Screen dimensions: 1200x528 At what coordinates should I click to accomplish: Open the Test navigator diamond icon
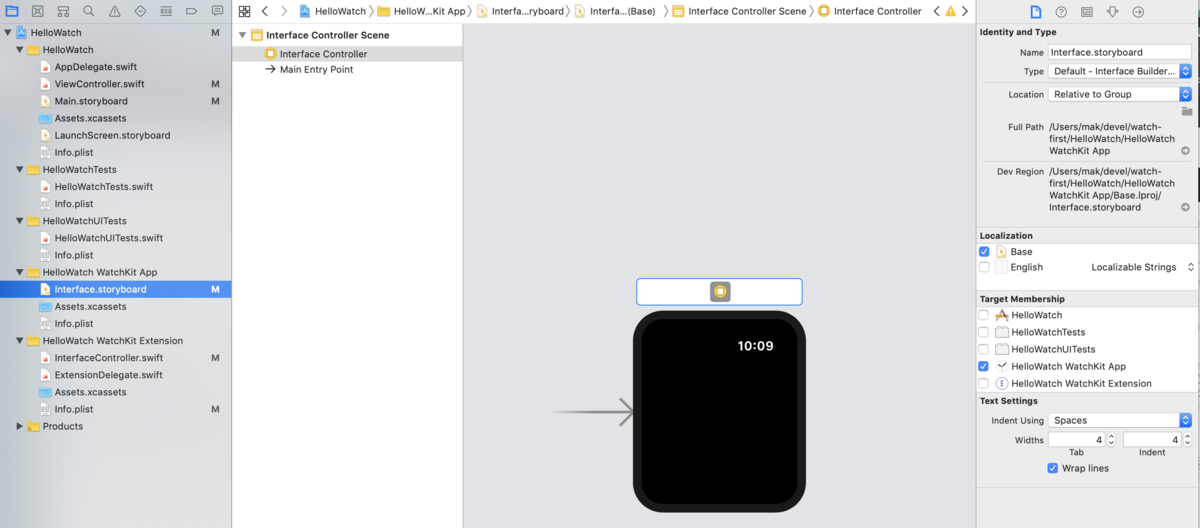[140, 11]
